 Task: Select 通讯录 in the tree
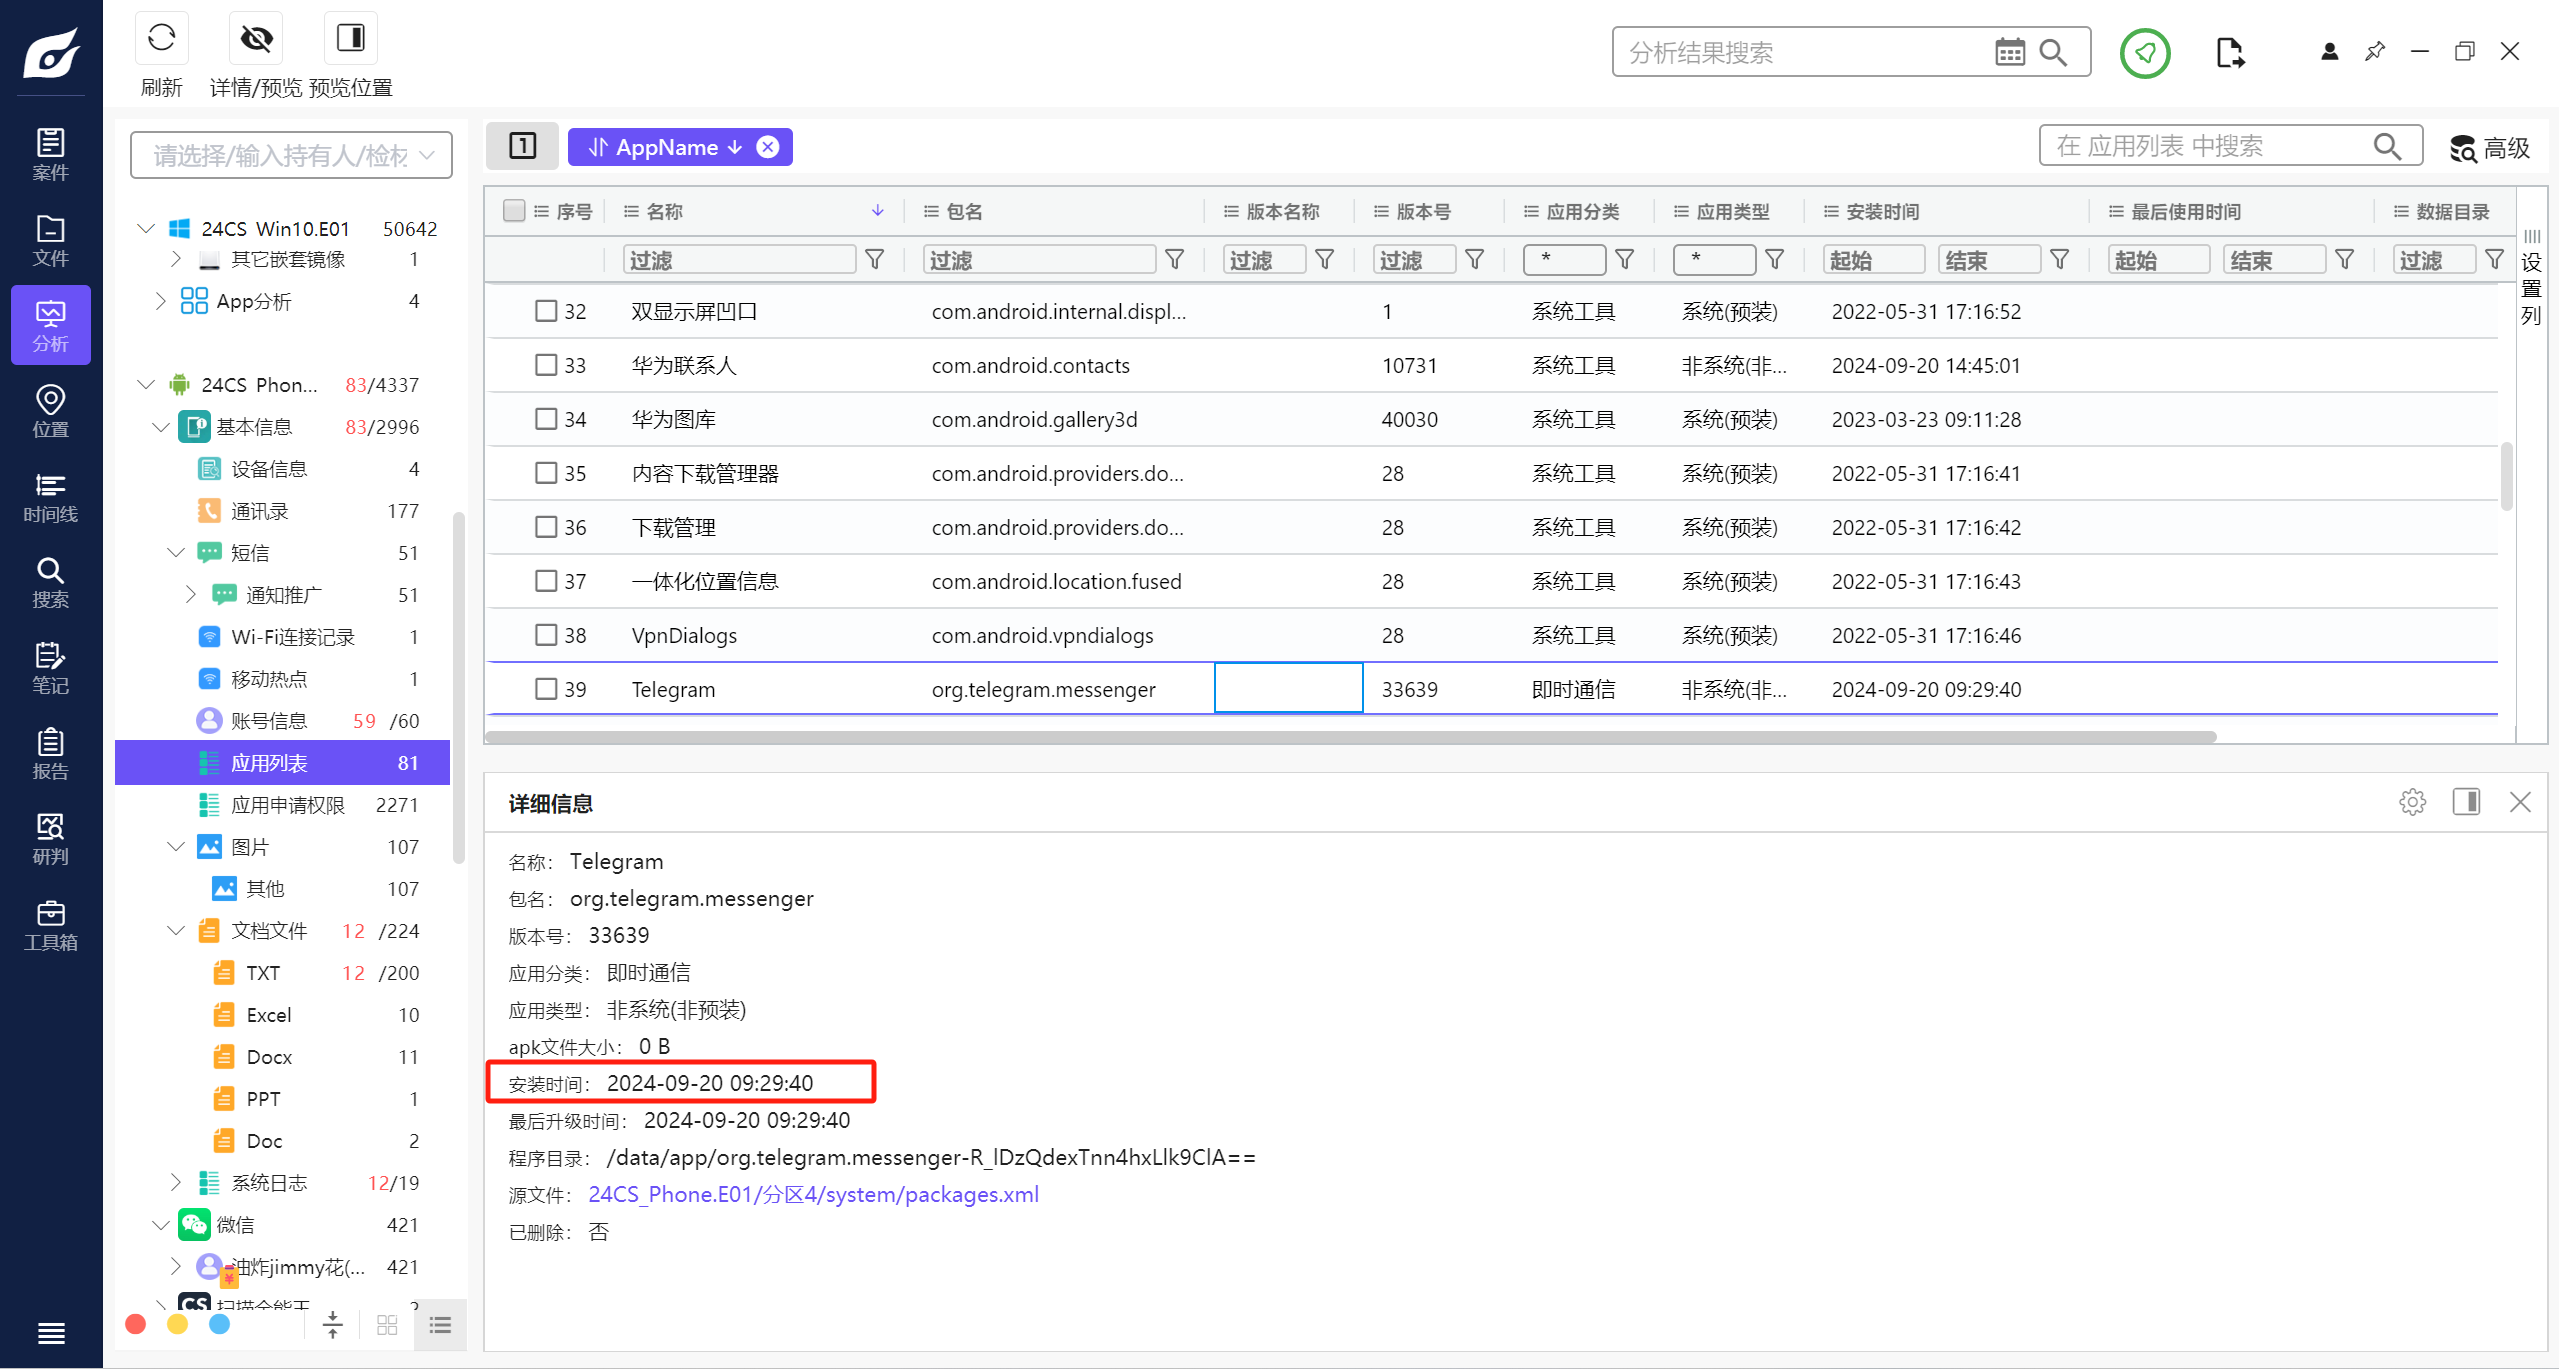point(259,511)
